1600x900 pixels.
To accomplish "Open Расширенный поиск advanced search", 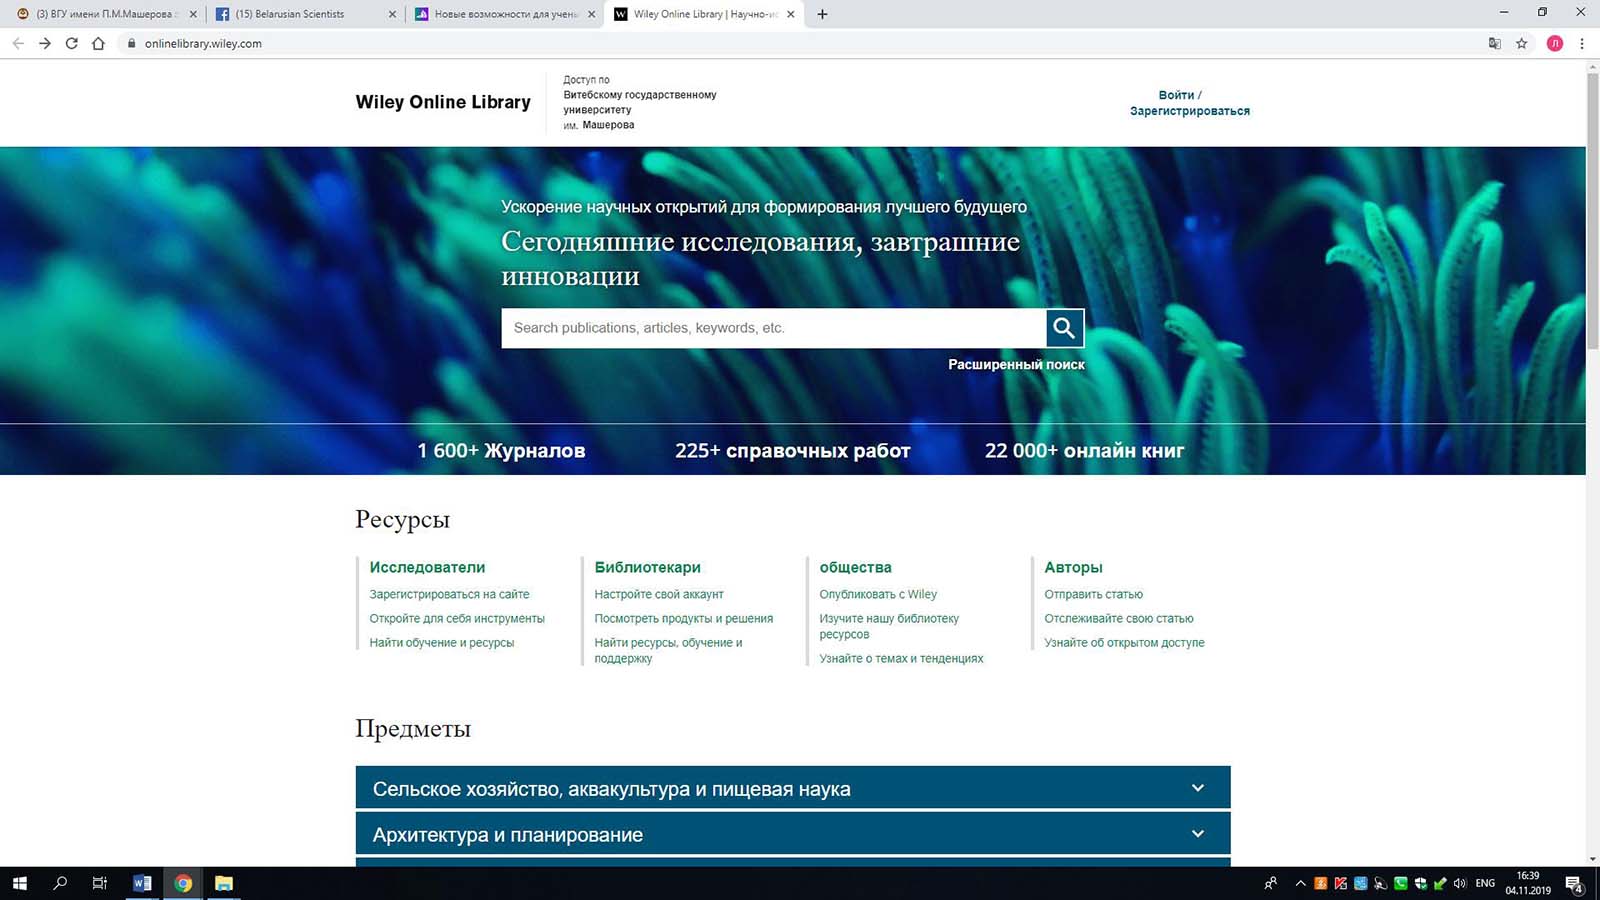I will click(x=1016, y=365).
